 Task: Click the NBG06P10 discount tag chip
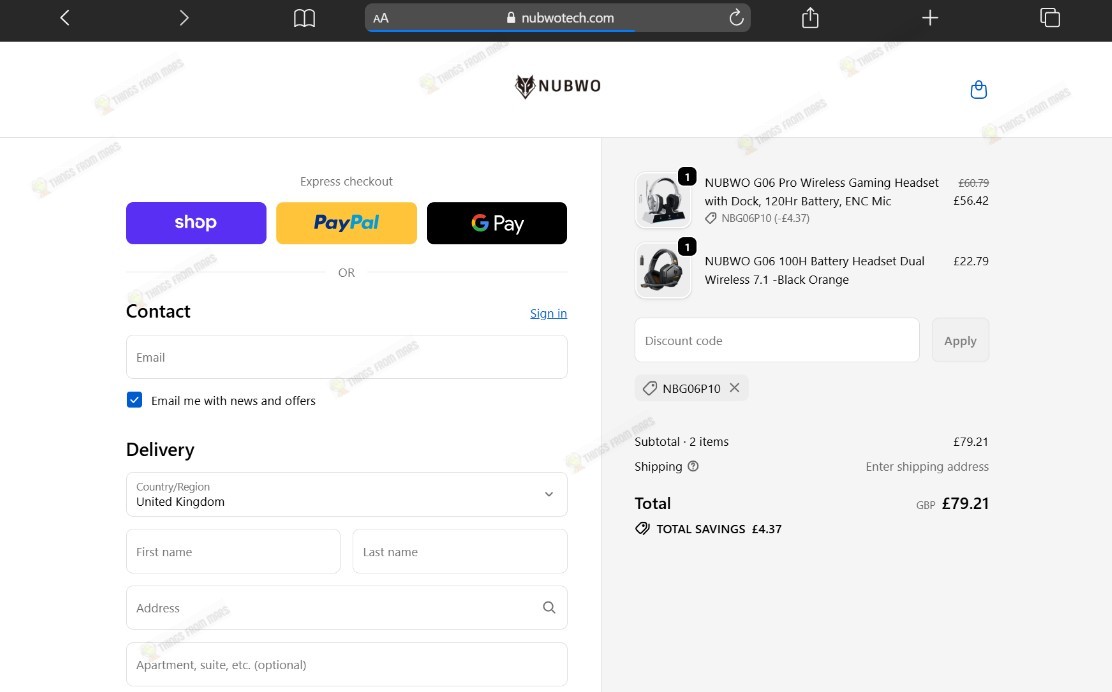coord(691,388)
